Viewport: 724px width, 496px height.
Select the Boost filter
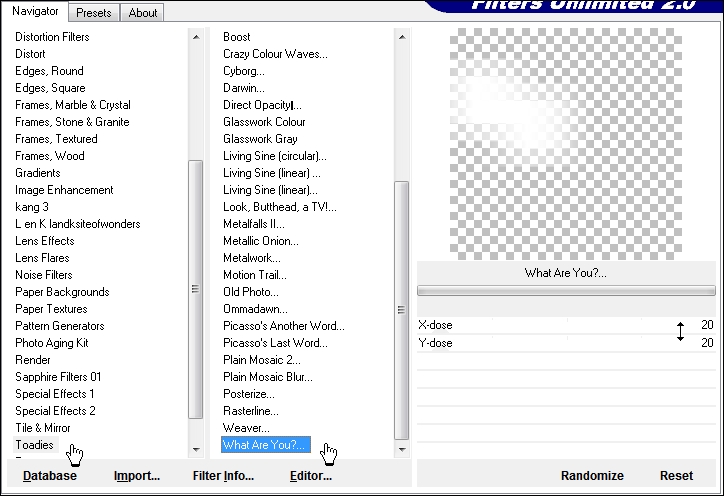[237, 37]
